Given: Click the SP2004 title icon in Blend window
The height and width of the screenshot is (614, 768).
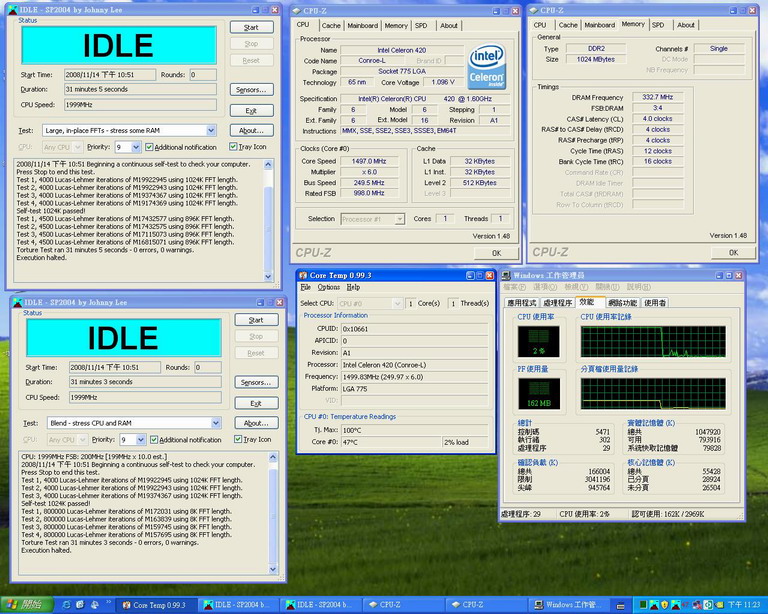Looking at the screenshot, I should pos(18,303).
